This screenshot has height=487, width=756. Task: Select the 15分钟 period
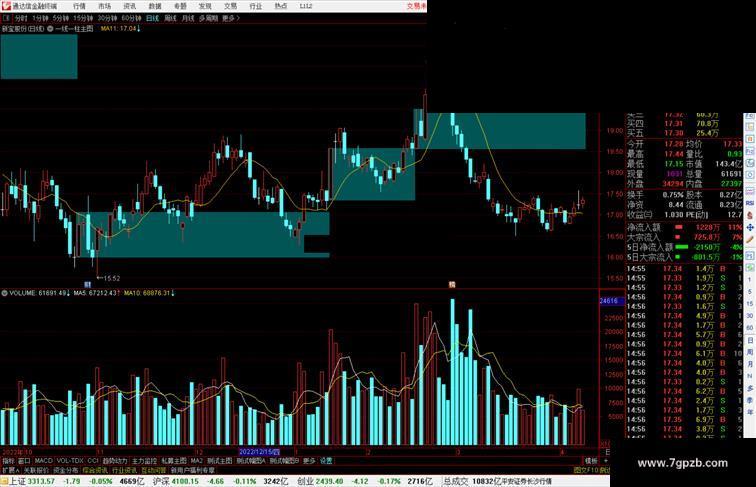coord(83,18)
